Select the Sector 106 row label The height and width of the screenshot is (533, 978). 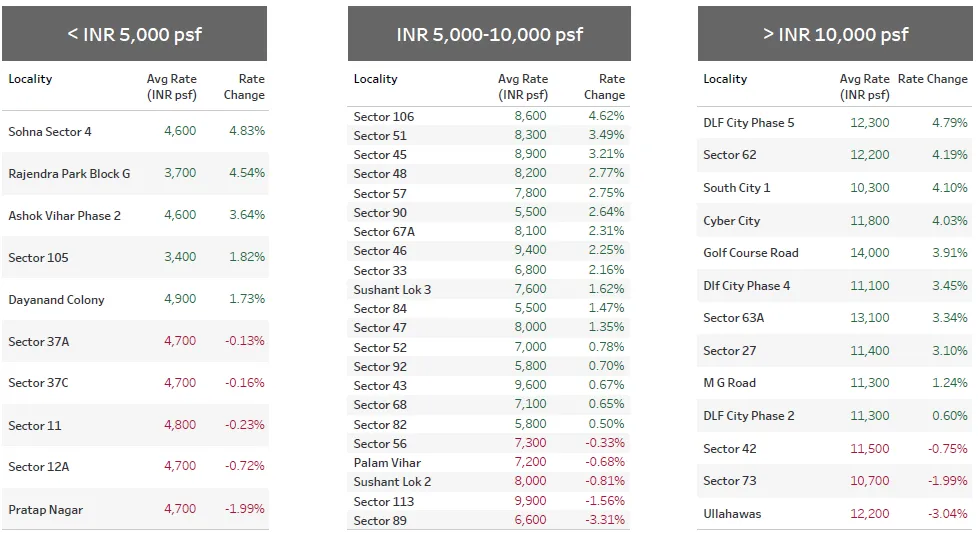click(x=384, y=116)
